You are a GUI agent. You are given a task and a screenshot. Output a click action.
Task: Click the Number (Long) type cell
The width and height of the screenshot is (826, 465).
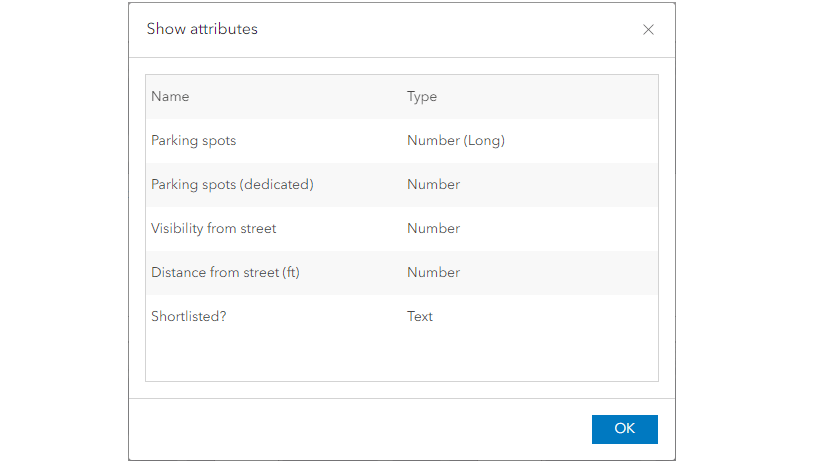tap(456, 141)
